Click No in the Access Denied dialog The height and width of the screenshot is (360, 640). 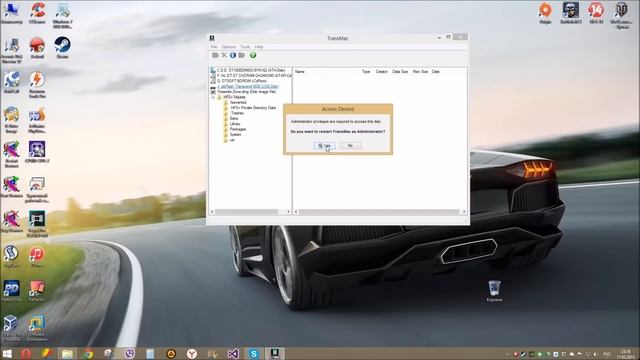coord(350,146)
